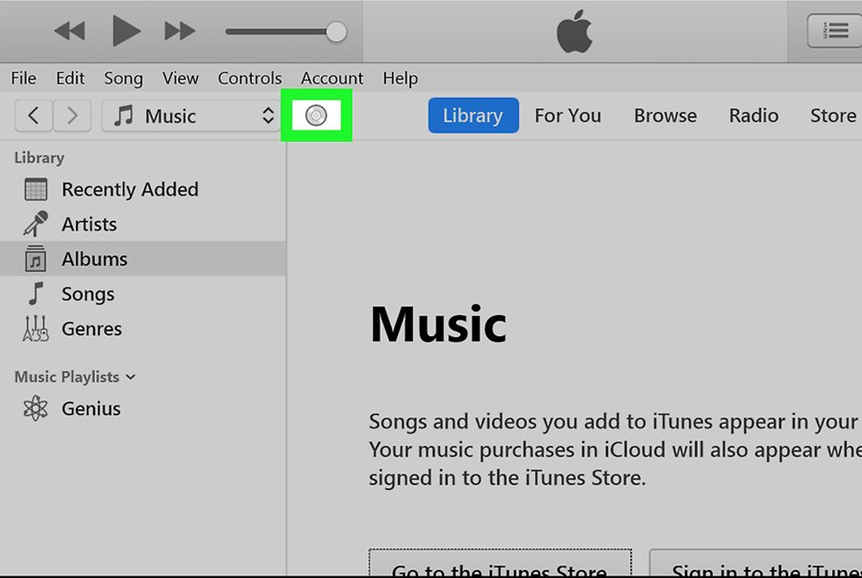The height and width of the screenshot is (578, 862).
Task: Start playback with the play button
Action: 126,31
